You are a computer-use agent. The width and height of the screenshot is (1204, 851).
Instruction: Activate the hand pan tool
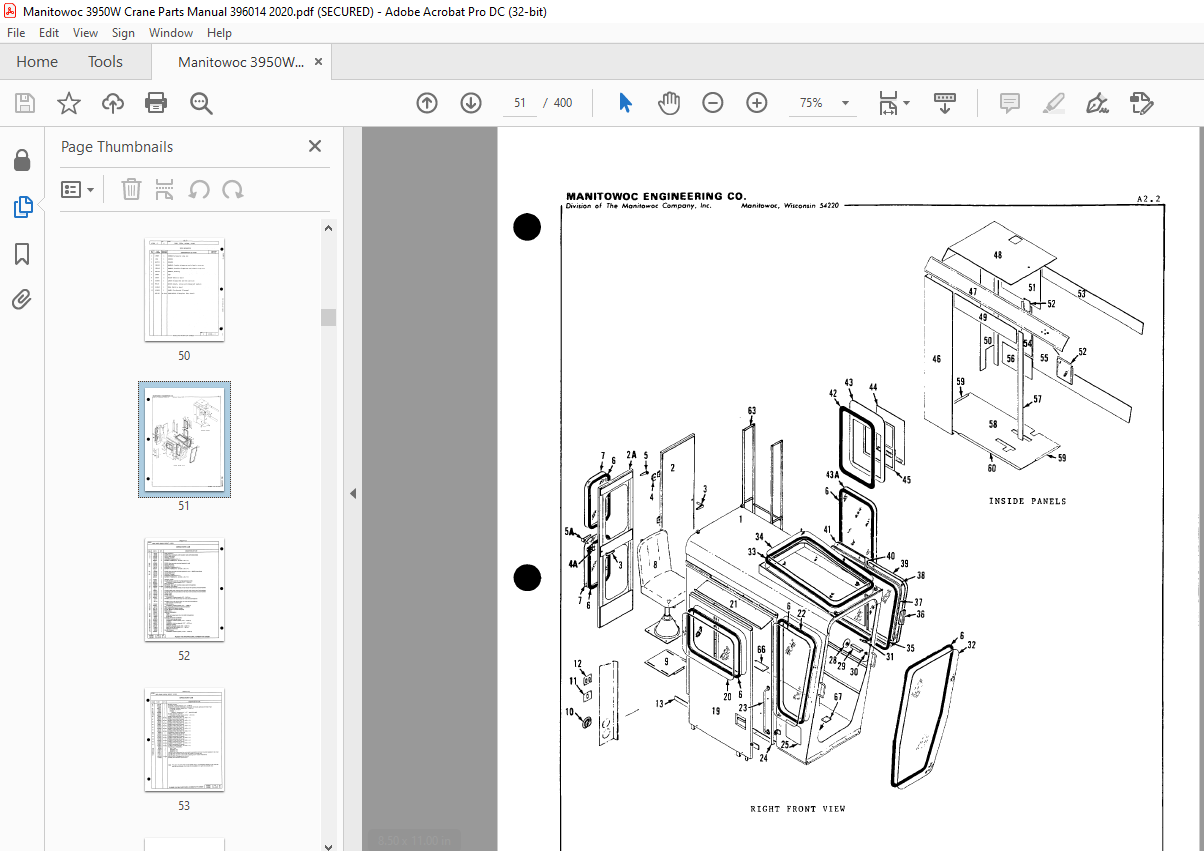click(669, 103)
